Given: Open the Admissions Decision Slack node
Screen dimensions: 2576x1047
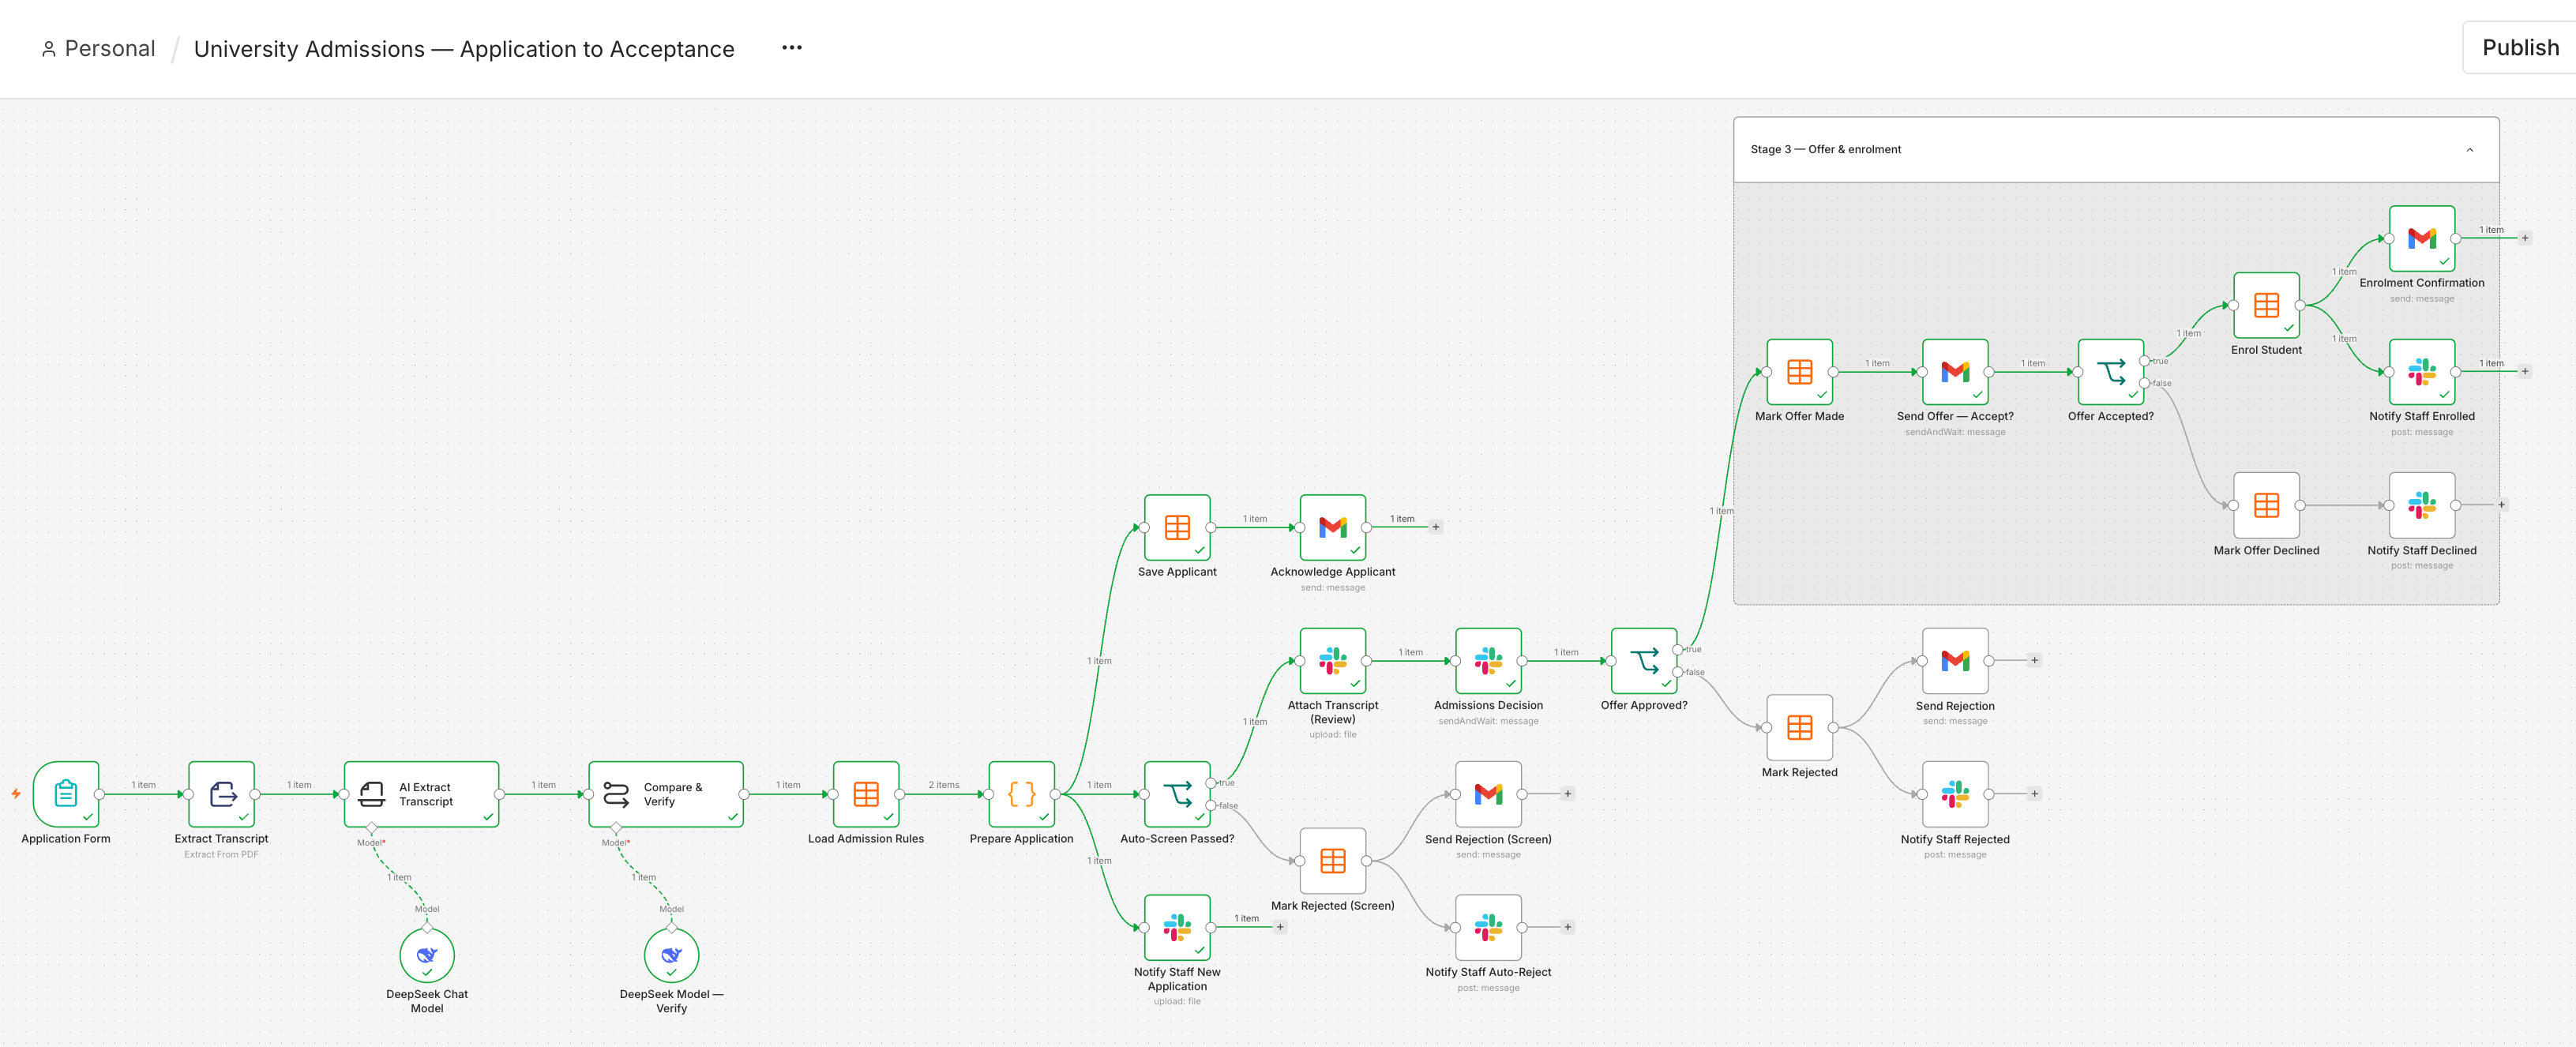Looking at the screenshot, I should click(1488, 660).
